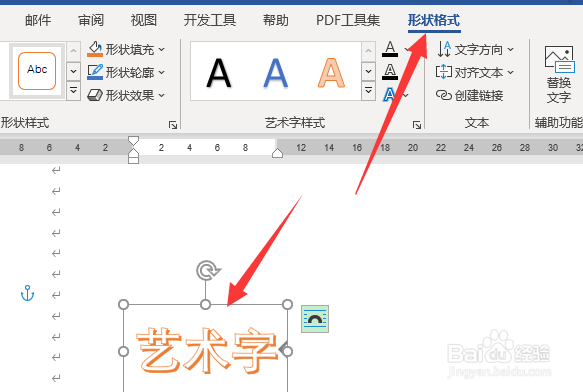Screen dimensions: 583x392
Task: Click the text outline A icon
Action: [390, 72]
